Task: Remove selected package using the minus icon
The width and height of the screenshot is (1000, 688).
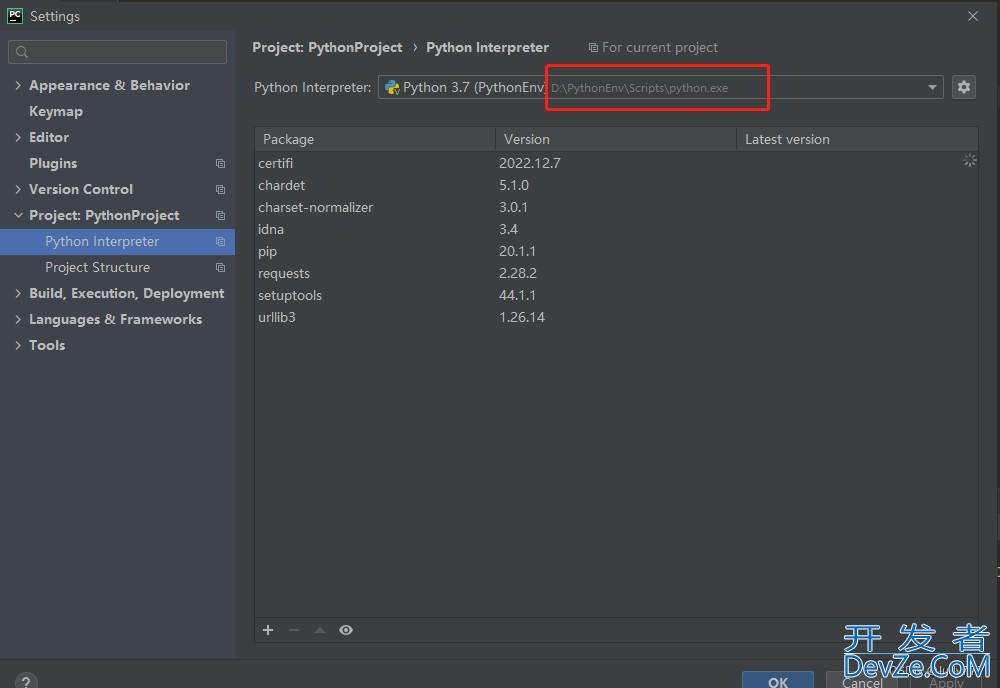Action: click(x=293, y=630)
